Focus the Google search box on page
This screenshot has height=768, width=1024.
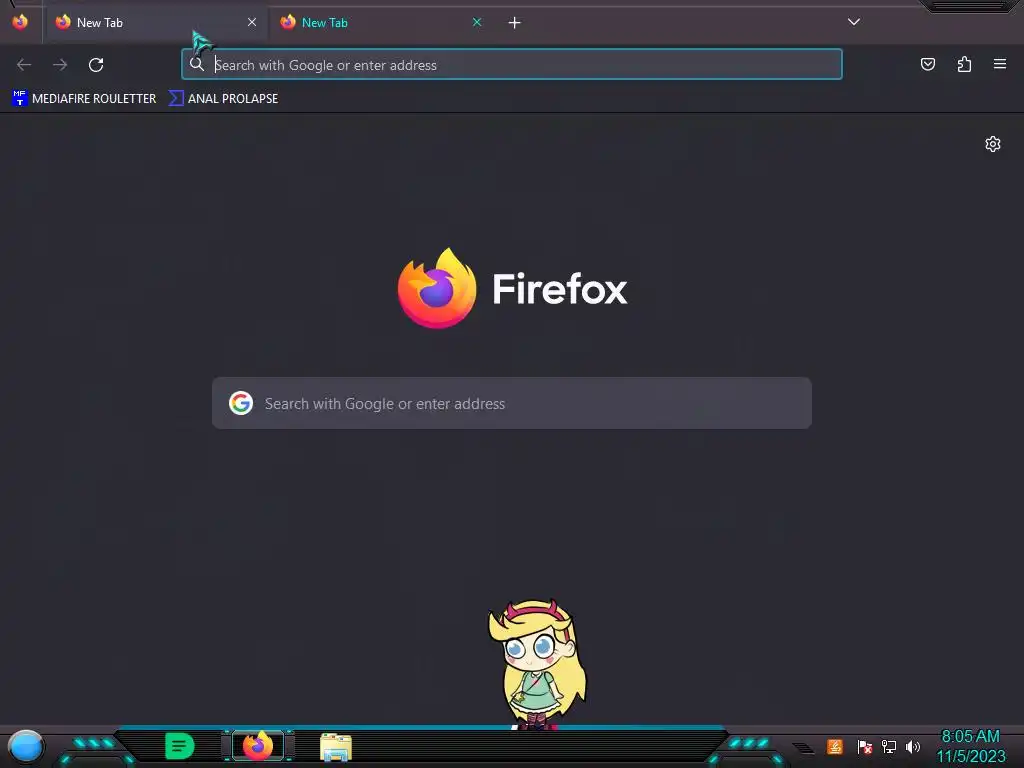tap(511, 403)
